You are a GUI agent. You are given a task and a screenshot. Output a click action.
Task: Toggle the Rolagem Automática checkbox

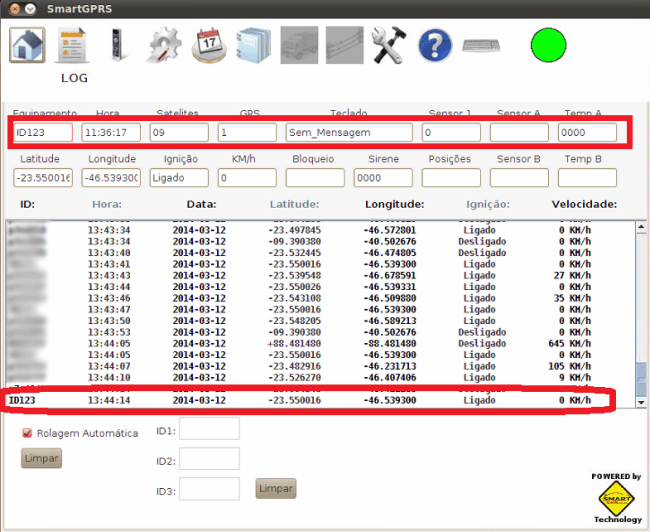(28, 433)
